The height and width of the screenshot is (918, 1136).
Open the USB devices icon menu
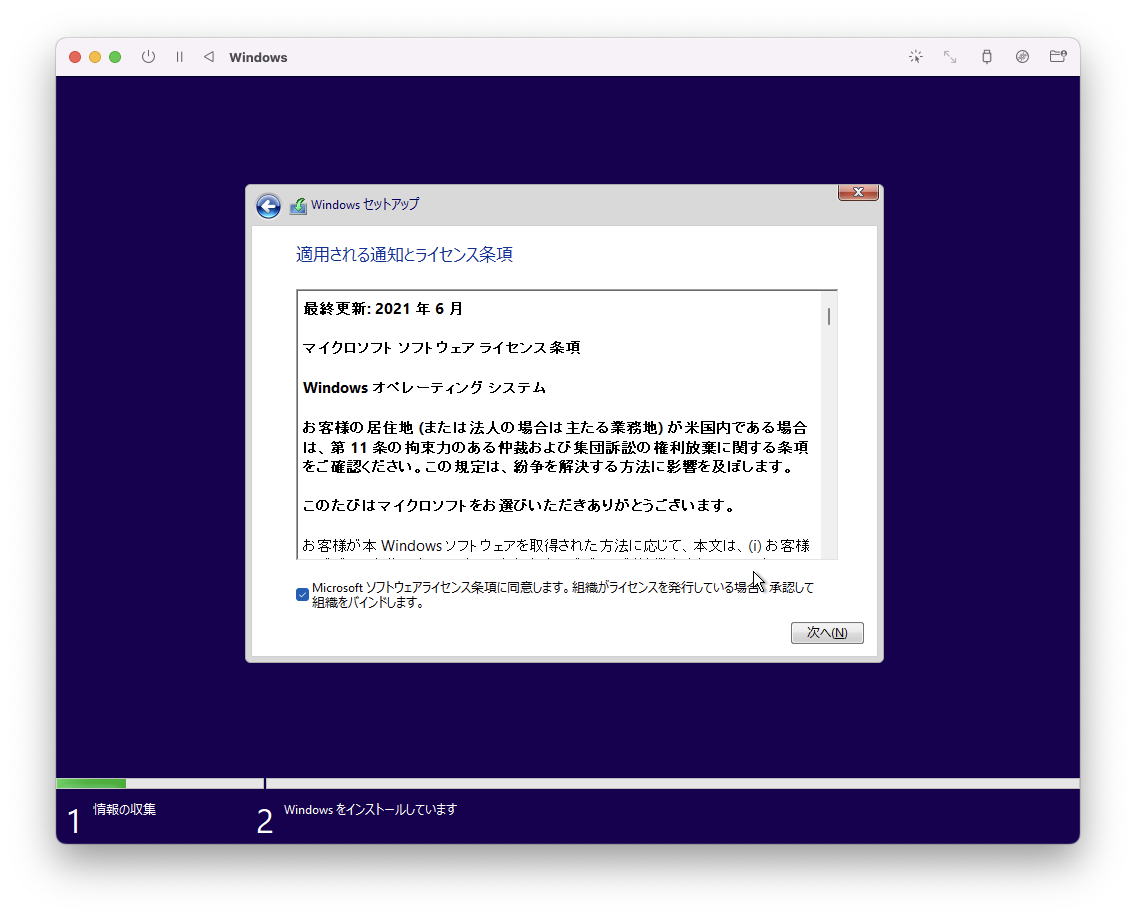[x=986, y=57]
